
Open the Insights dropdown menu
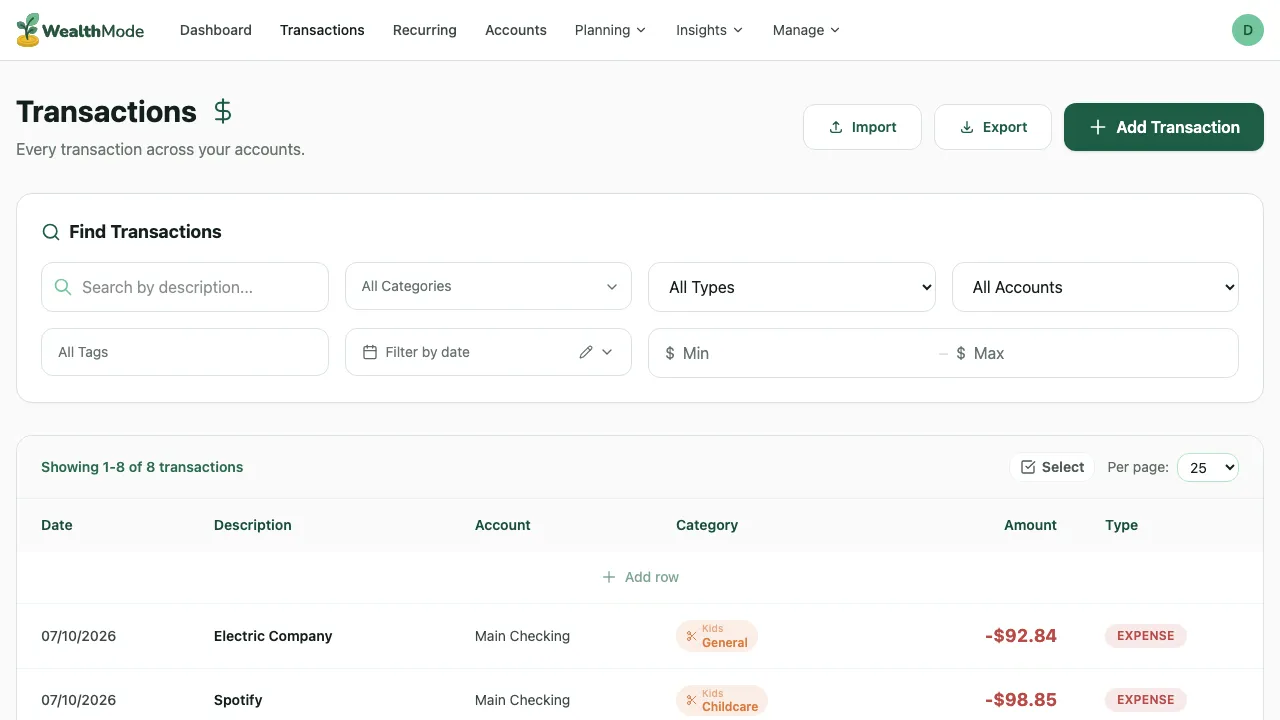709,30
